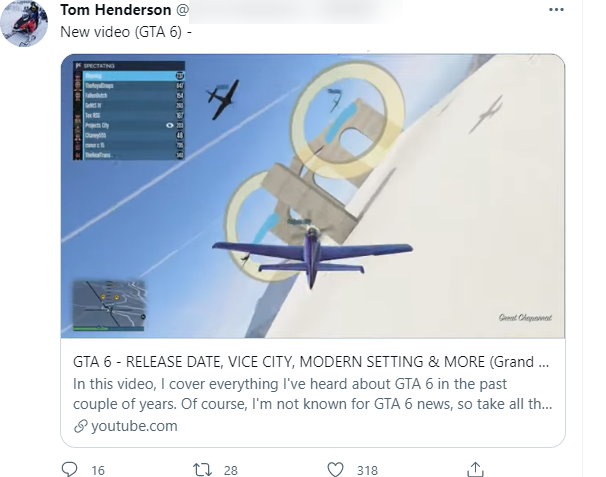Open Tom Henderson's snowmobile profile picture
606x477 pixels.
pos(24,23)
